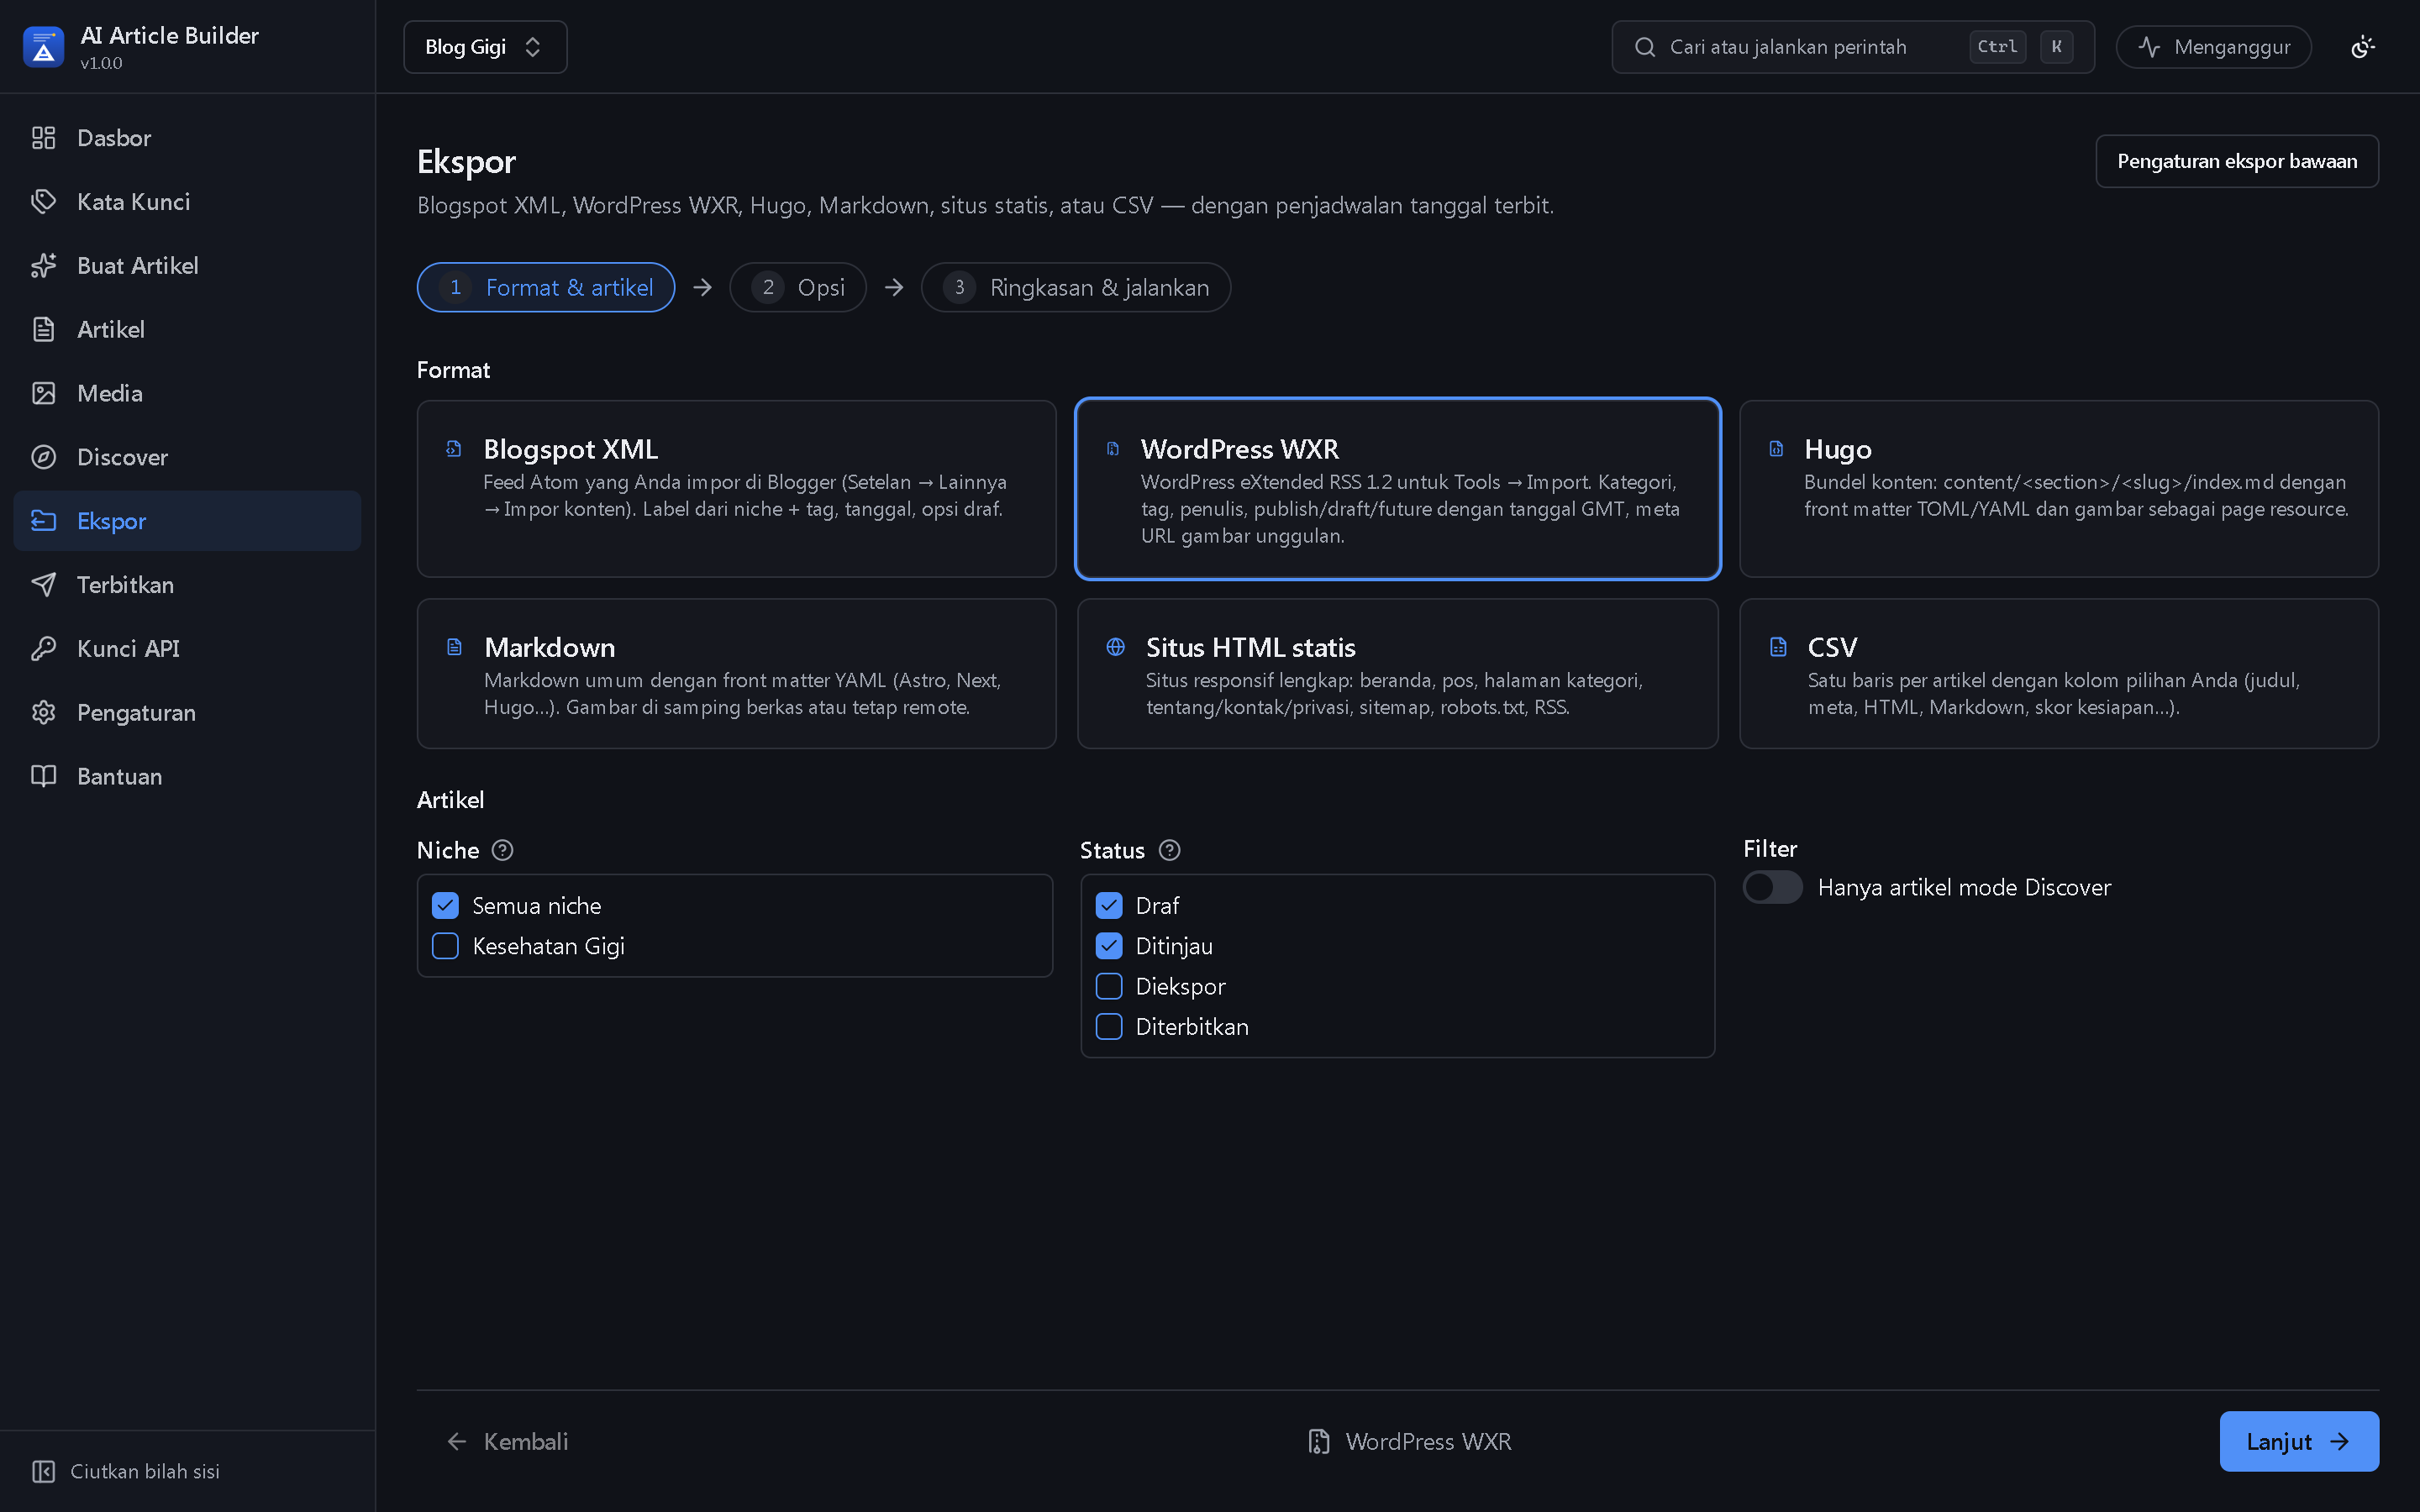2420x1512 pixels.
Task: Select the Hugo format card
Action: point(2059,489)
